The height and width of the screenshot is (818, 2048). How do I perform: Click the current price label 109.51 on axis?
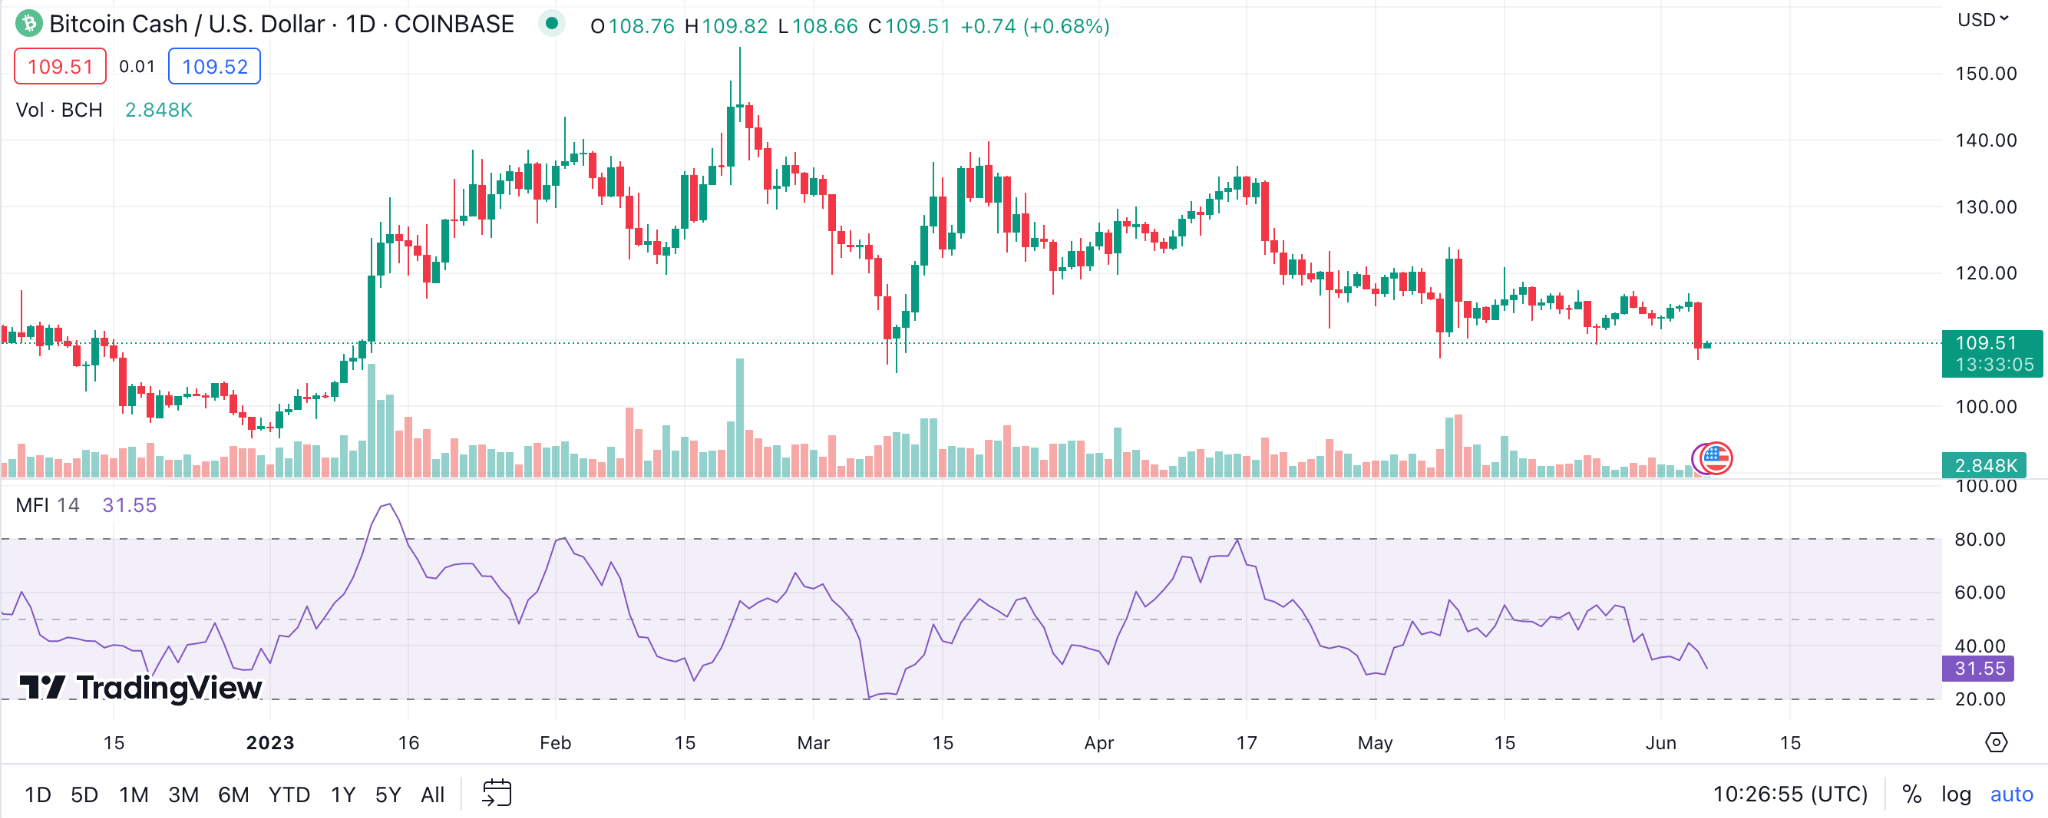coord(1992,353)
